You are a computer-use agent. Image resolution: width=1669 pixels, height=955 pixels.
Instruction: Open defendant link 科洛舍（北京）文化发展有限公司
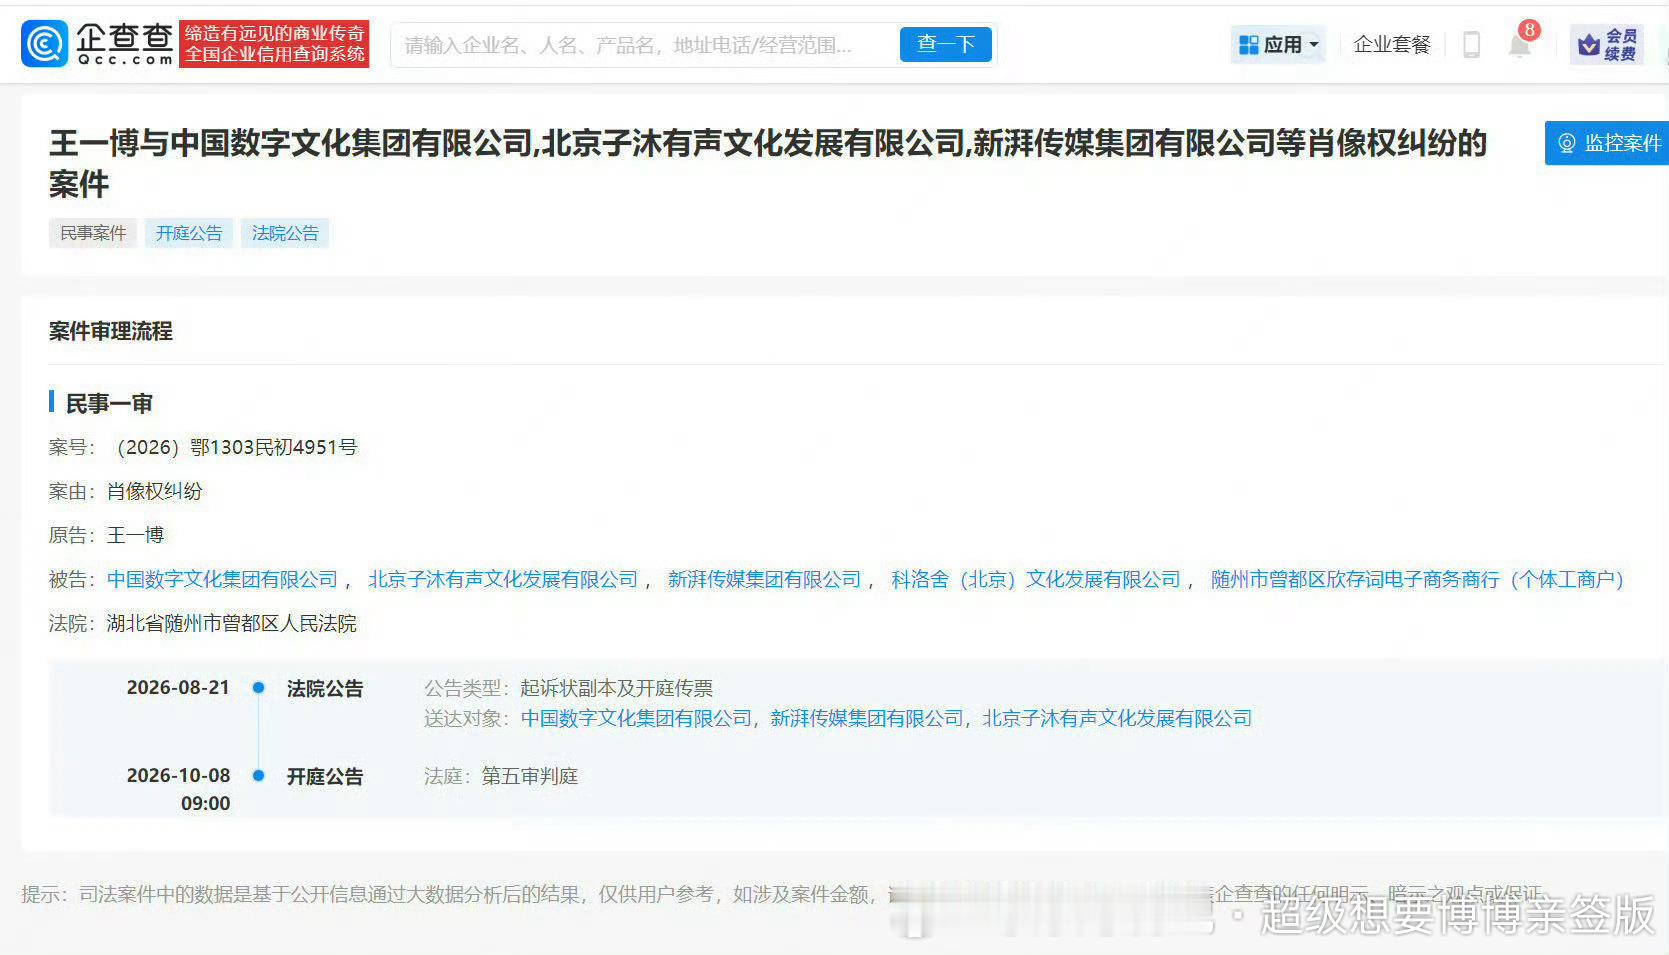[x=1036, y=579]
